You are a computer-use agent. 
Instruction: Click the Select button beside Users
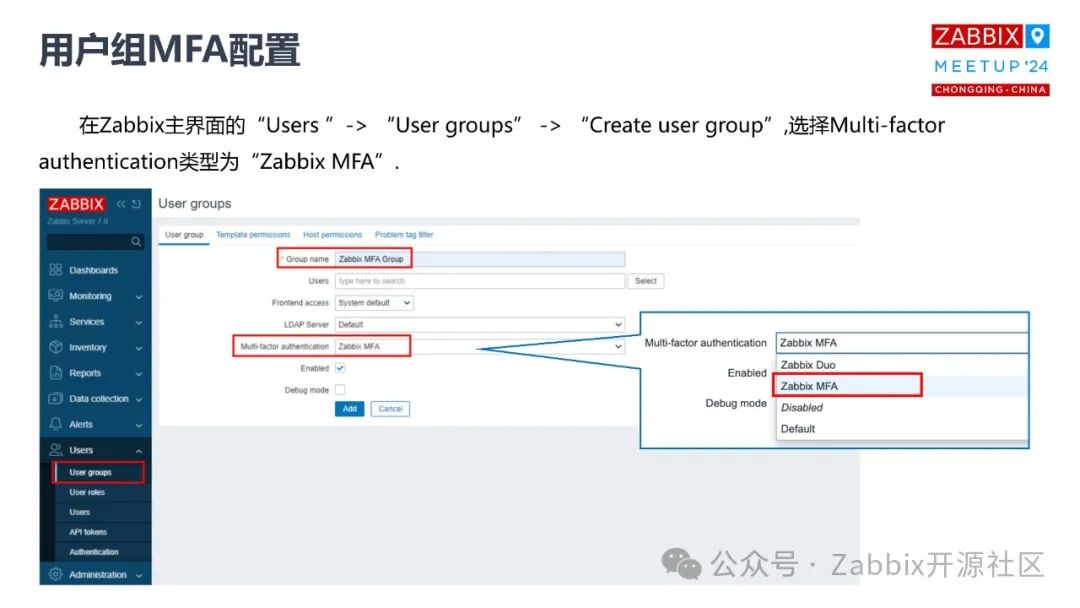[645, 281]
